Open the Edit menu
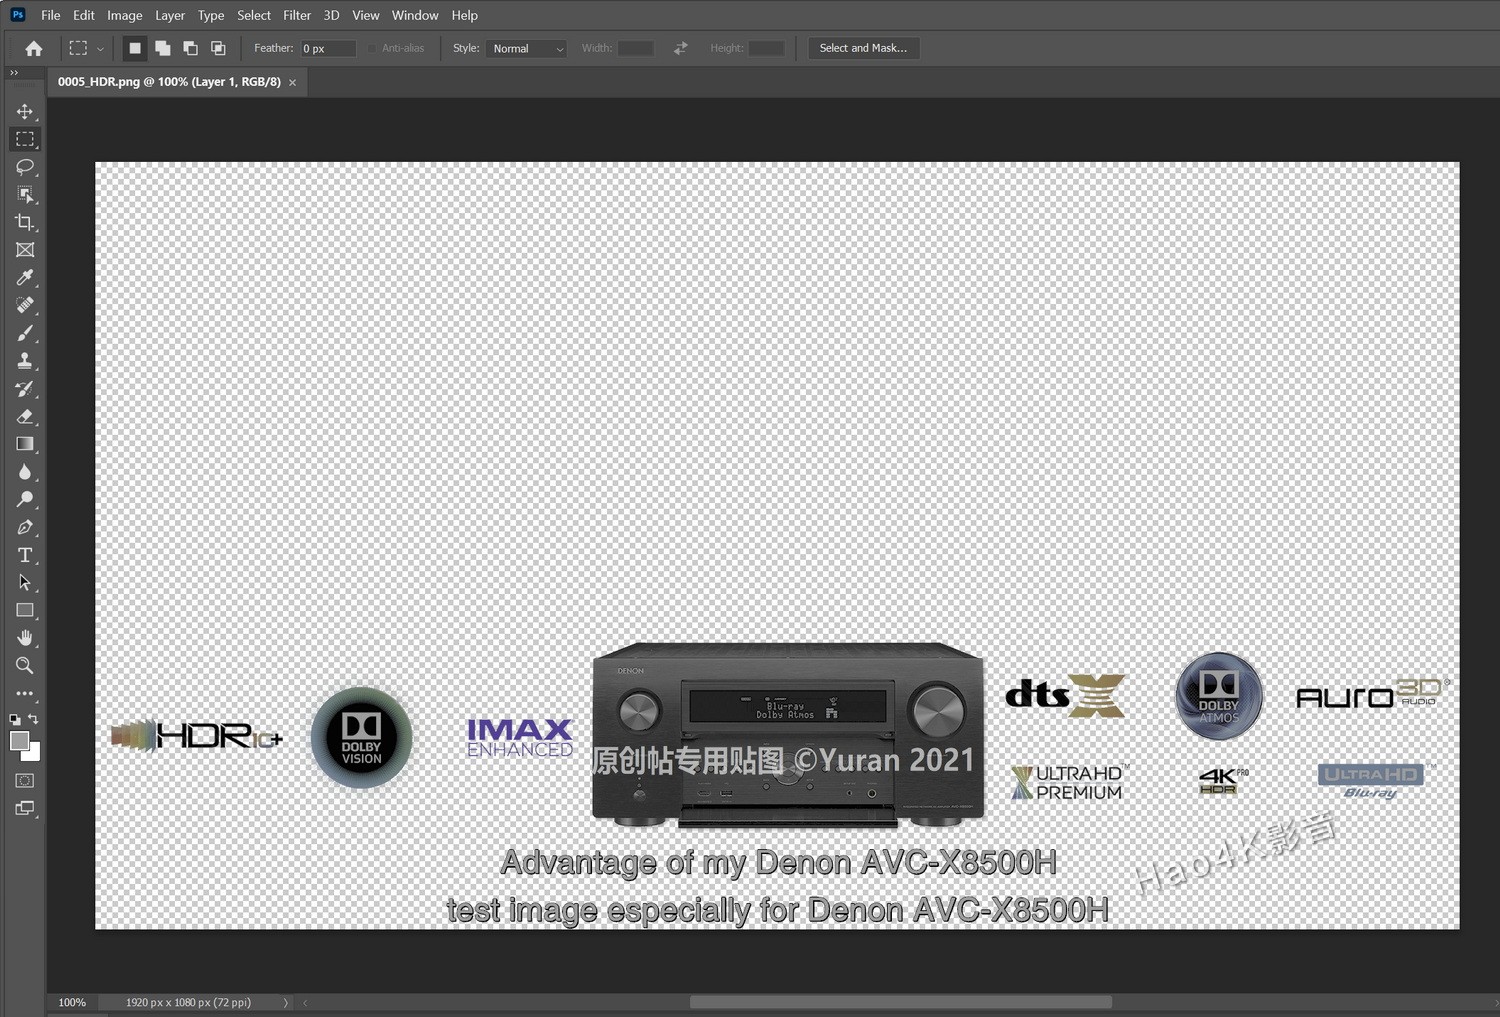The width and height of the screenshot is (1500, 1017). [84, 15]
